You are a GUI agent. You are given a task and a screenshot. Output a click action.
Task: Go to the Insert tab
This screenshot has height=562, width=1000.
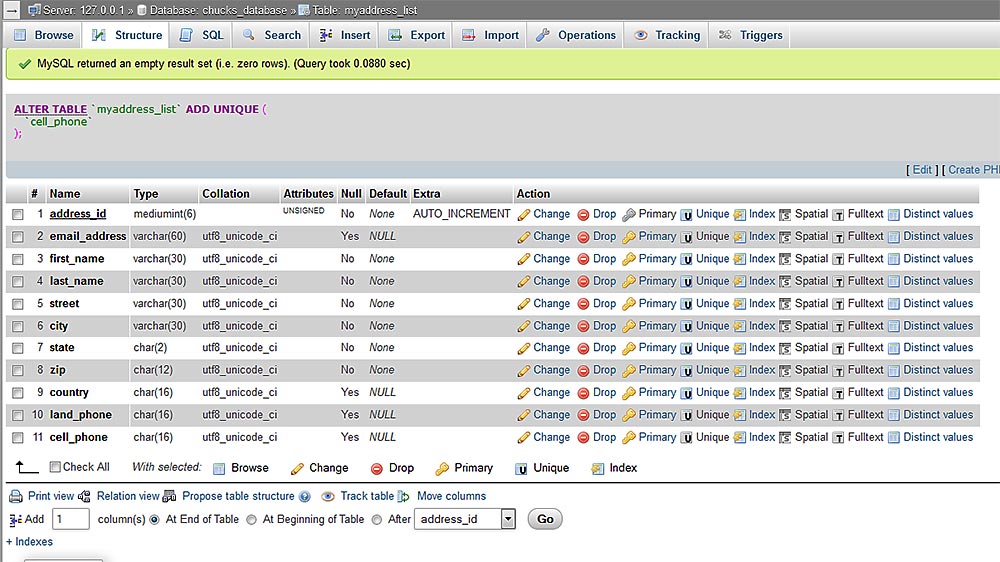click(344, 35)
